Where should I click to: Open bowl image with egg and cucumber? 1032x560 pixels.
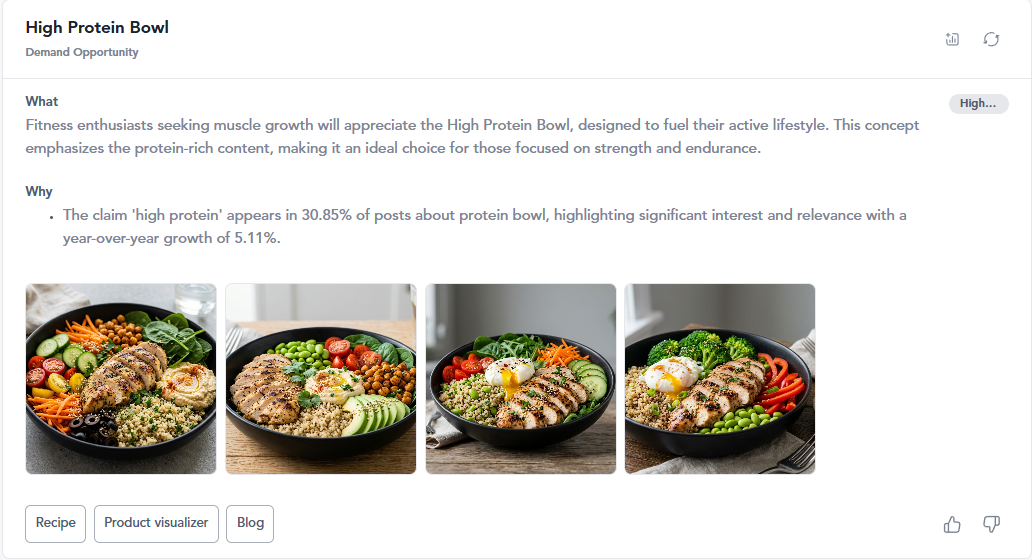521,378
